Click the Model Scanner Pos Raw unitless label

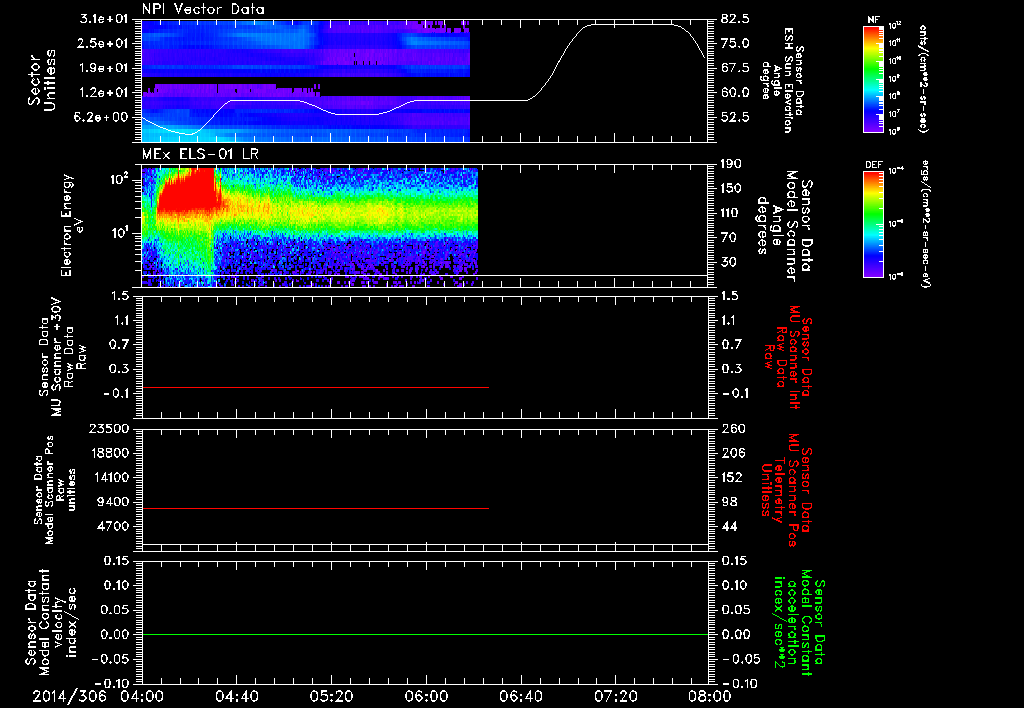coord(55,490)
